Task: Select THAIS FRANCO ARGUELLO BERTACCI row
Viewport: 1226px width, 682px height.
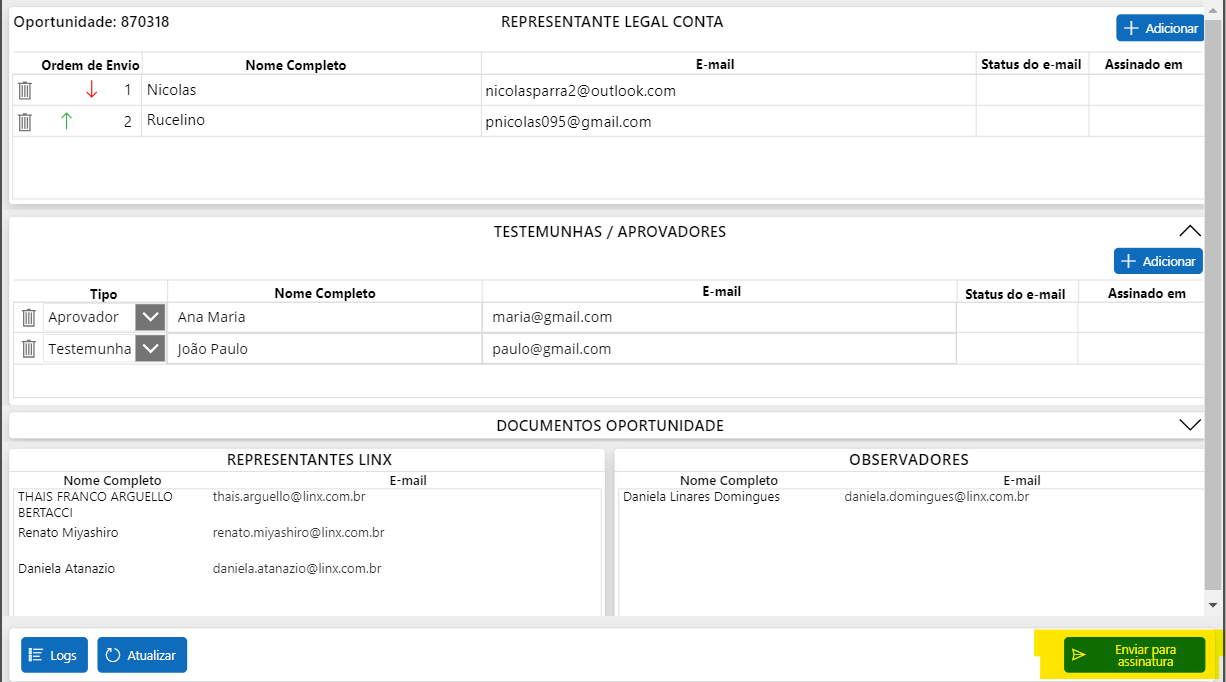Action: 309,504
